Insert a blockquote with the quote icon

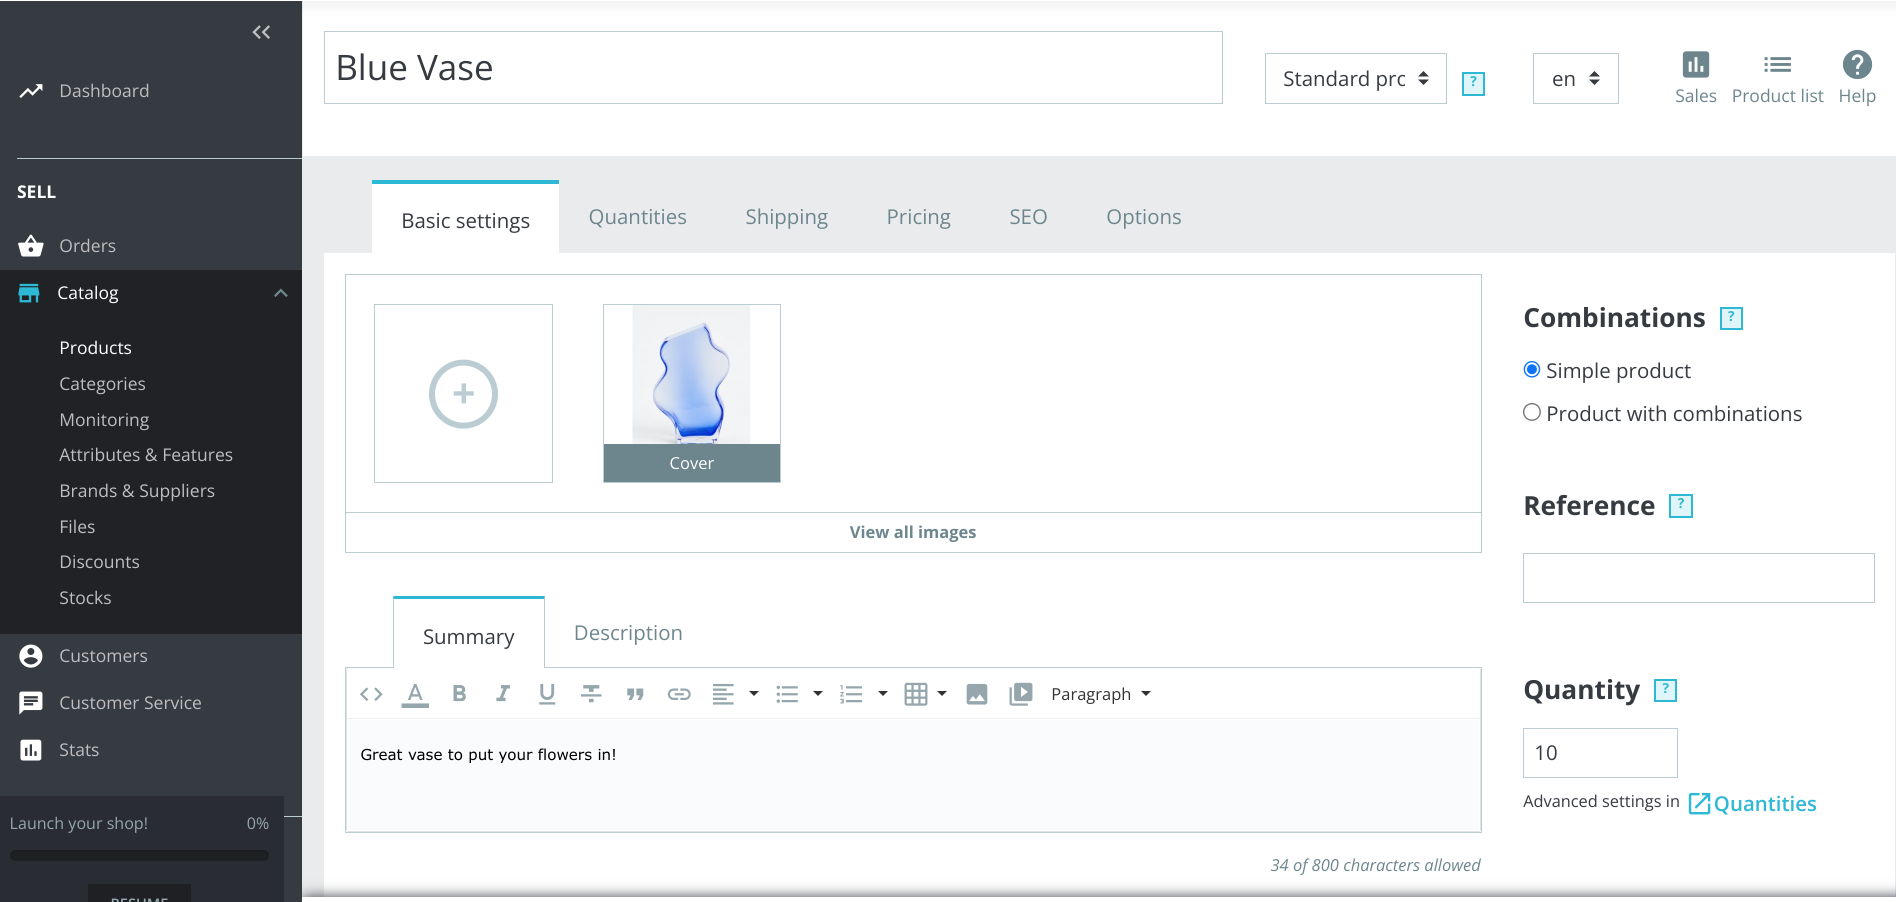point(635,694)
